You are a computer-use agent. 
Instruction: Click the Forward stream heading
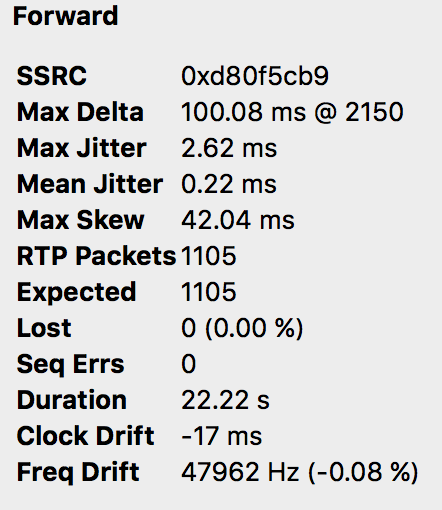point(65,16)
